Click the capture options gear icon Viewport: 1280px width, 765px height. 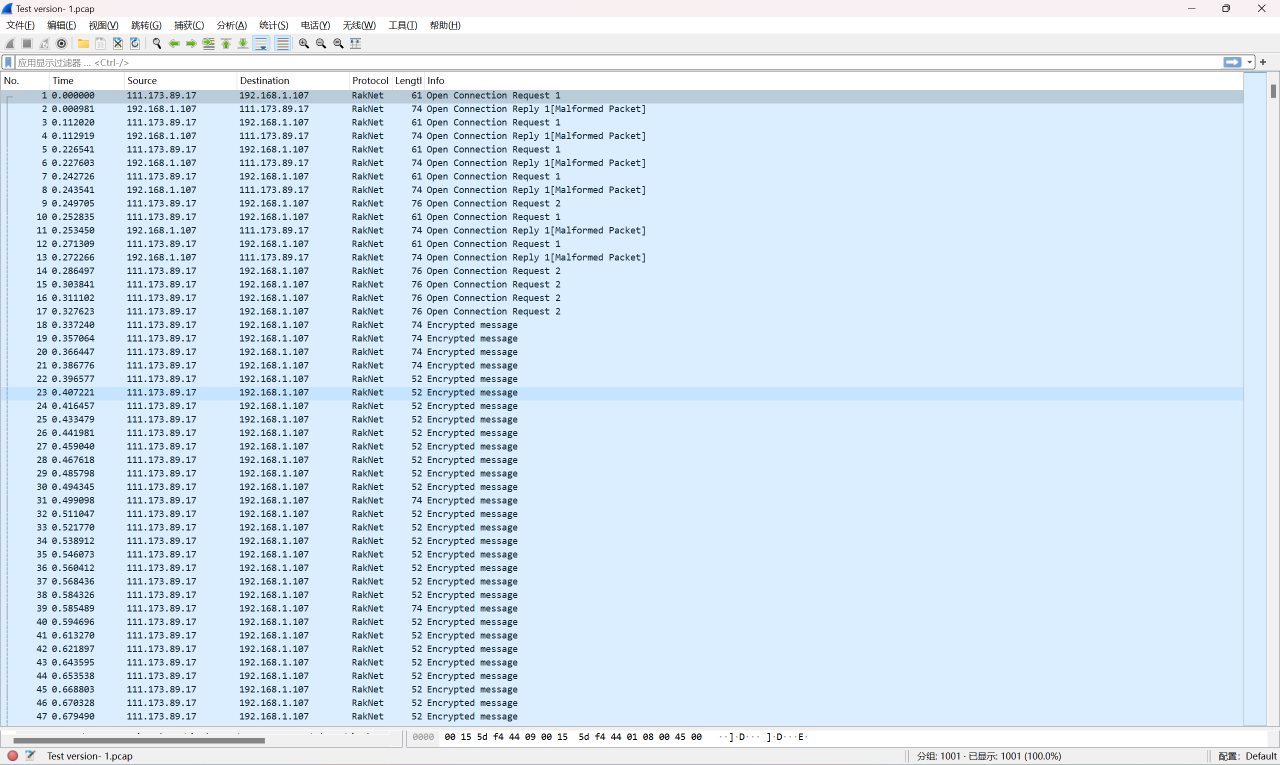[x=62, y=44]
